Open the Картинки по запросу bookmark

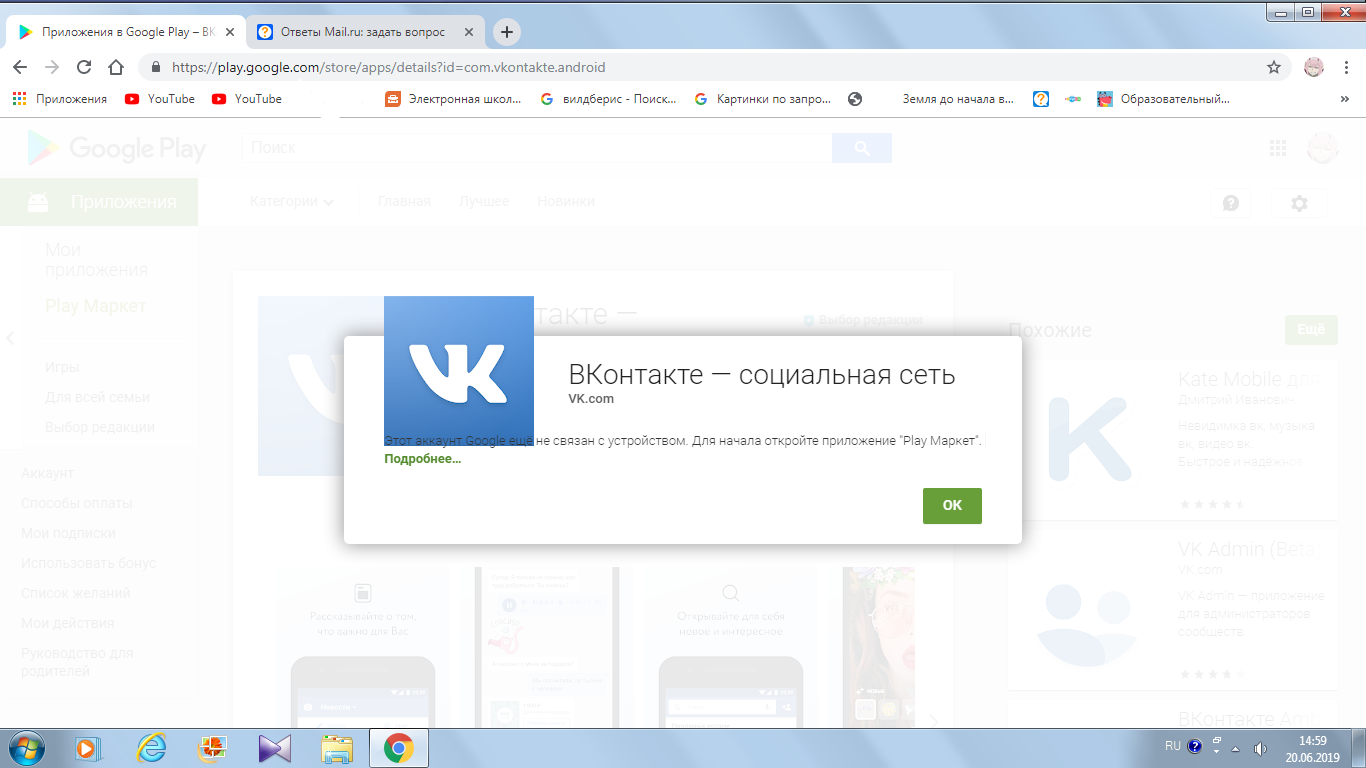763,99
